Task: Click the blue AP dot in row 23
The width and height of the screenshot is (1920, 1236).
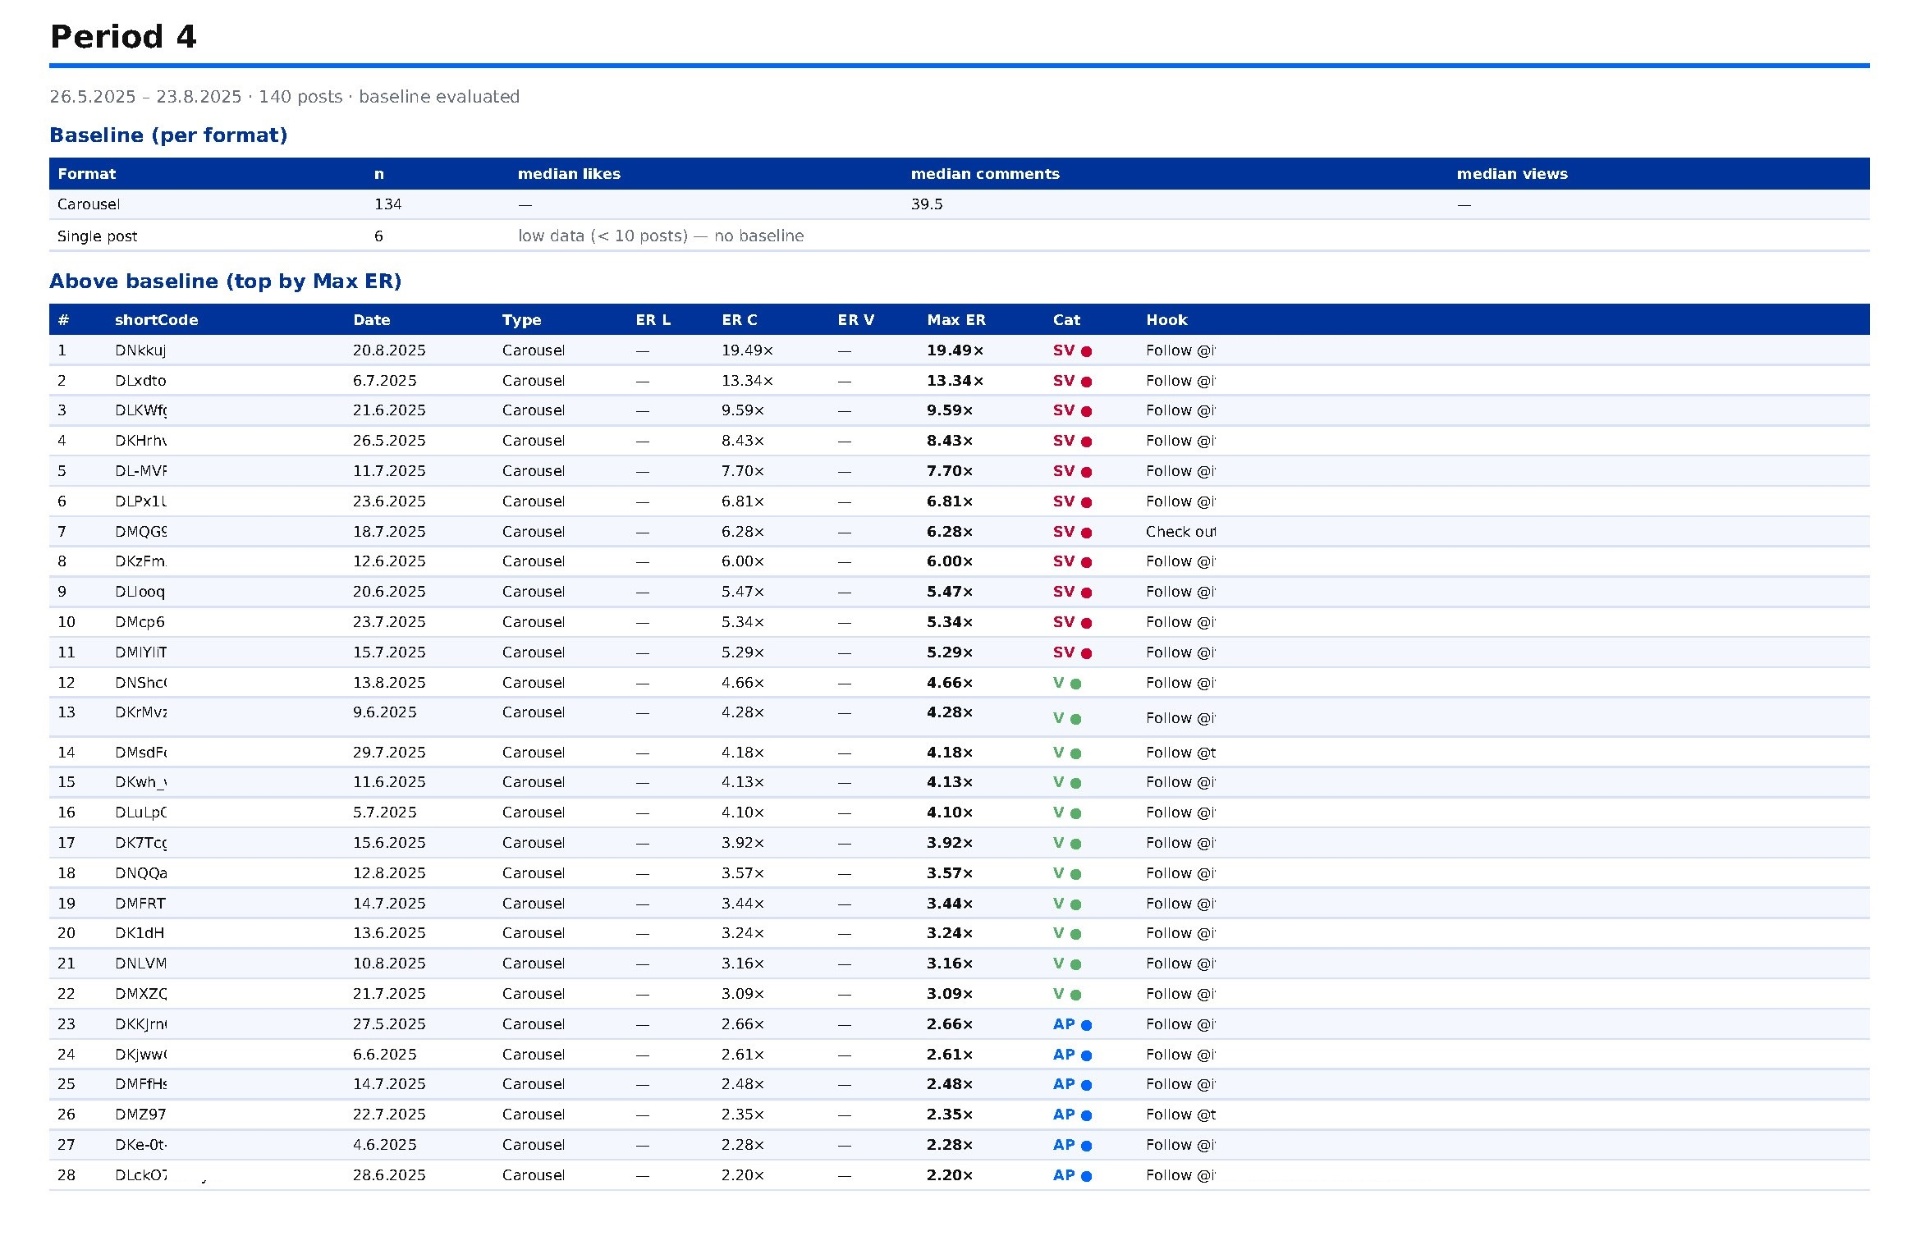Action: [1086, 1025]
